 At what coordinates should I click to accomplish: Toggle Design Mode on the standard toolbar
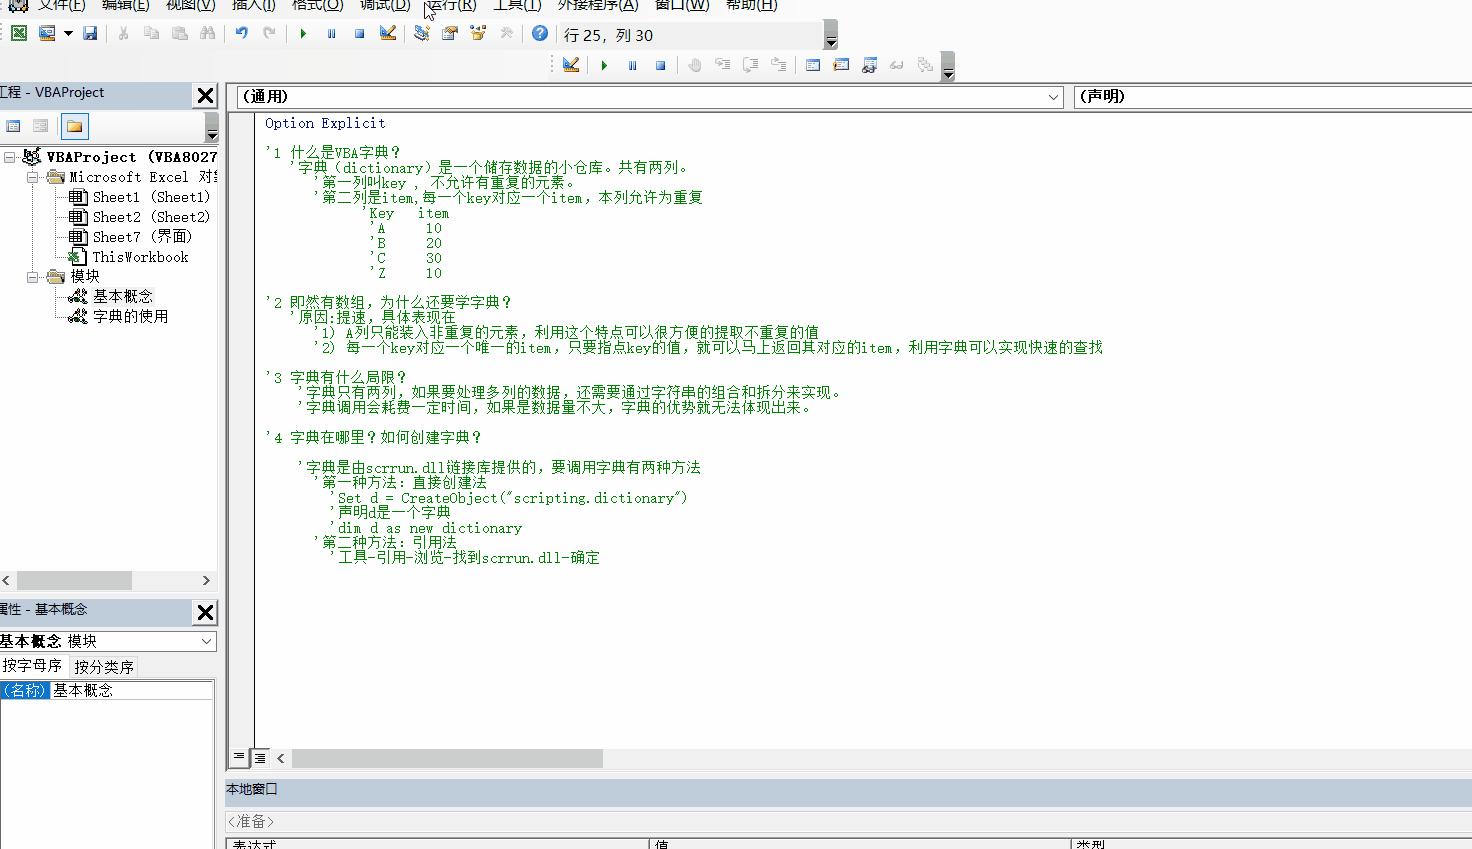tap(388, 34)
